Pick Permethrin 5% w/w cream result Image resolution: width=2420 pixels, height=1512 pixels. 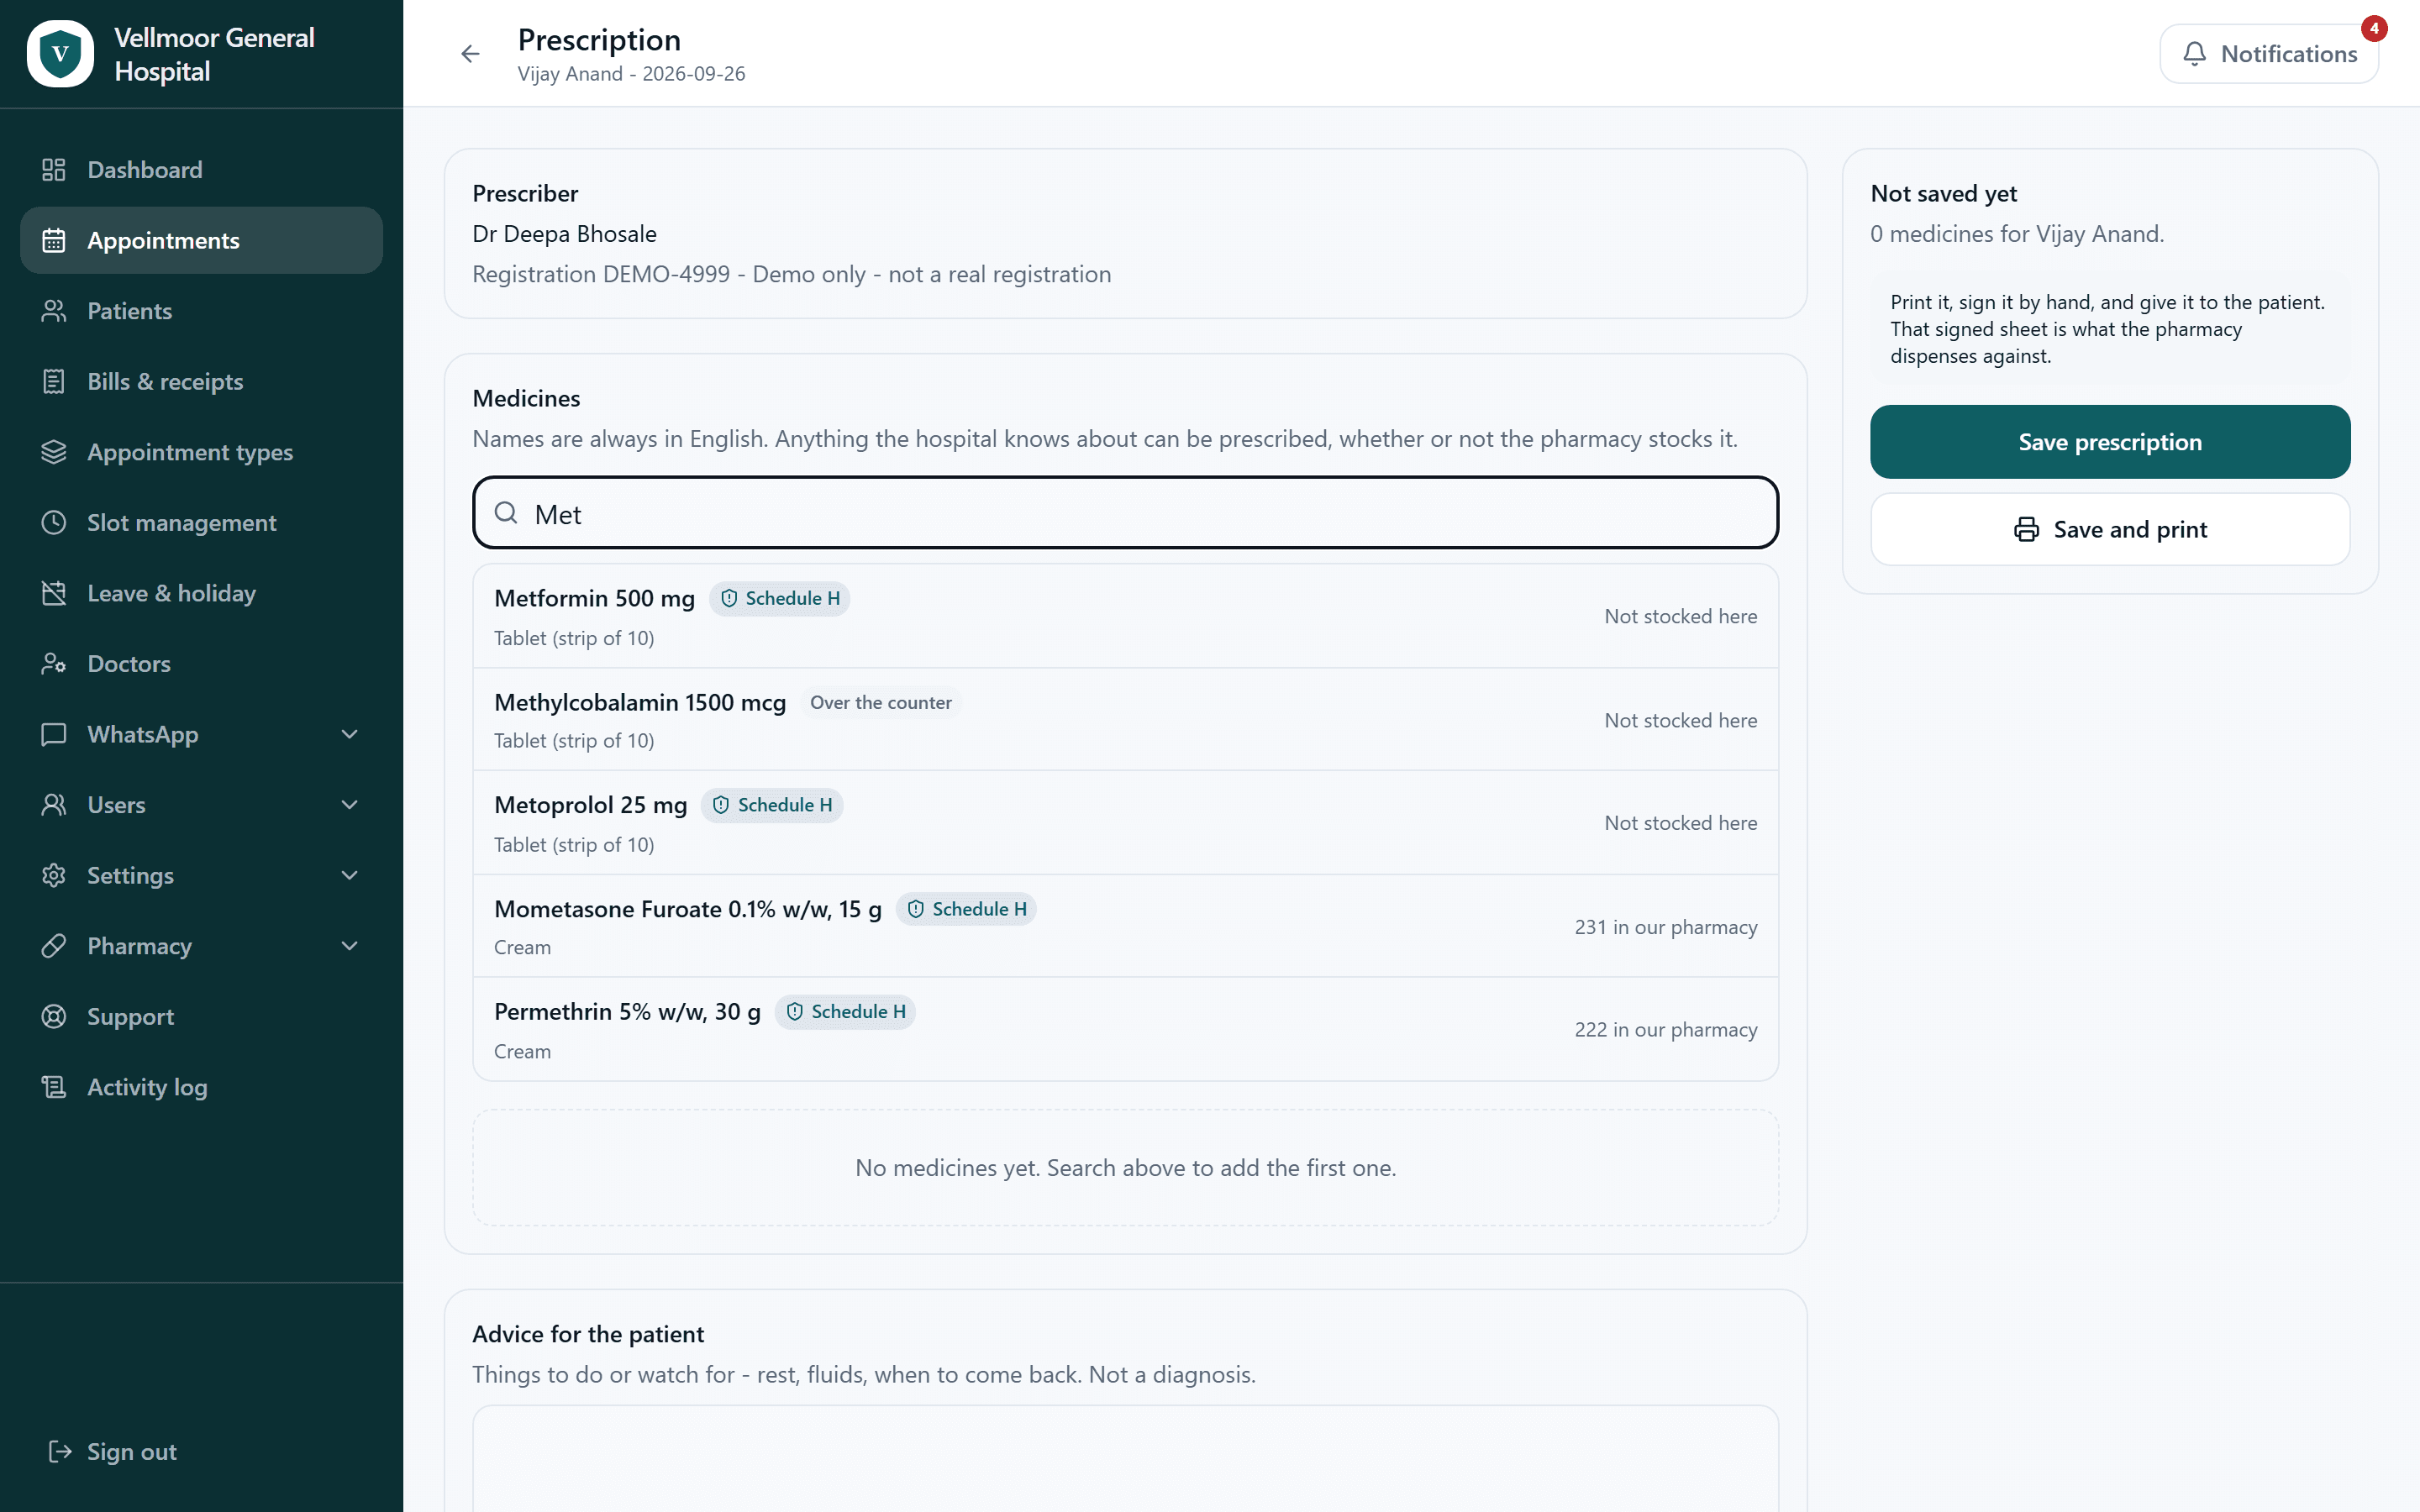[x=1125, y=1029]
